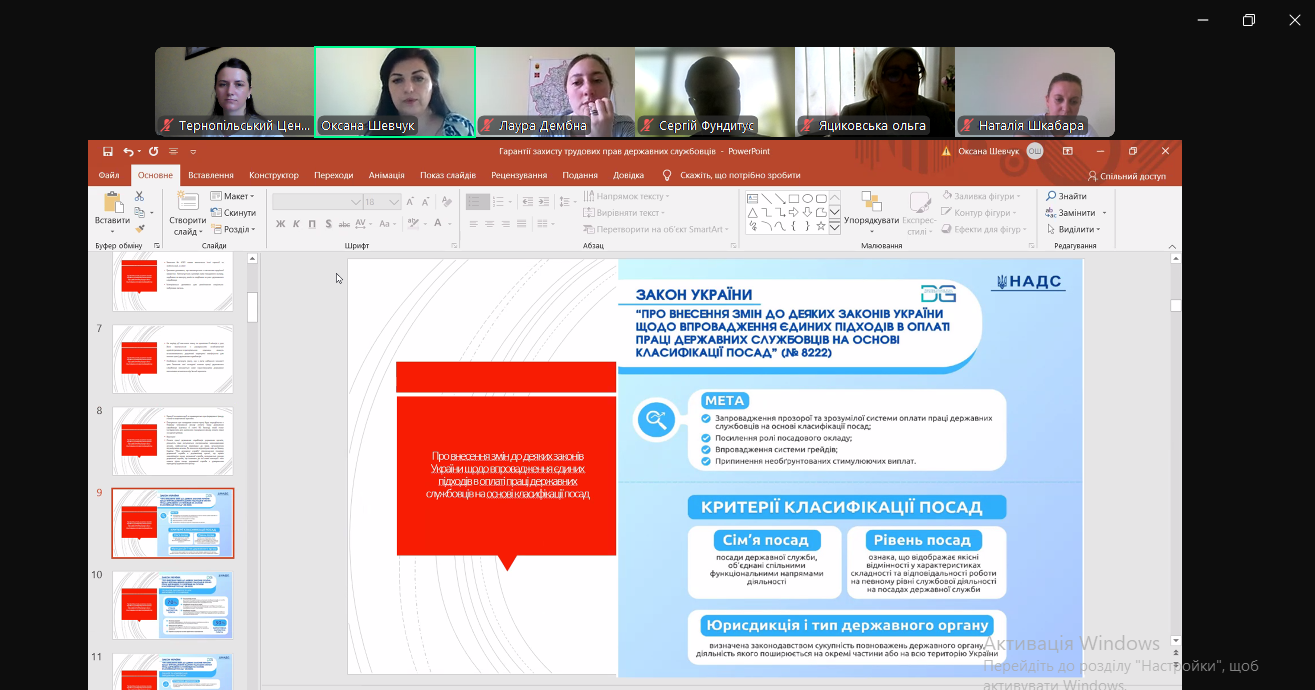Copy selection with the Copy icon
The image size is (1315, 690).
(x=140, y=213)
